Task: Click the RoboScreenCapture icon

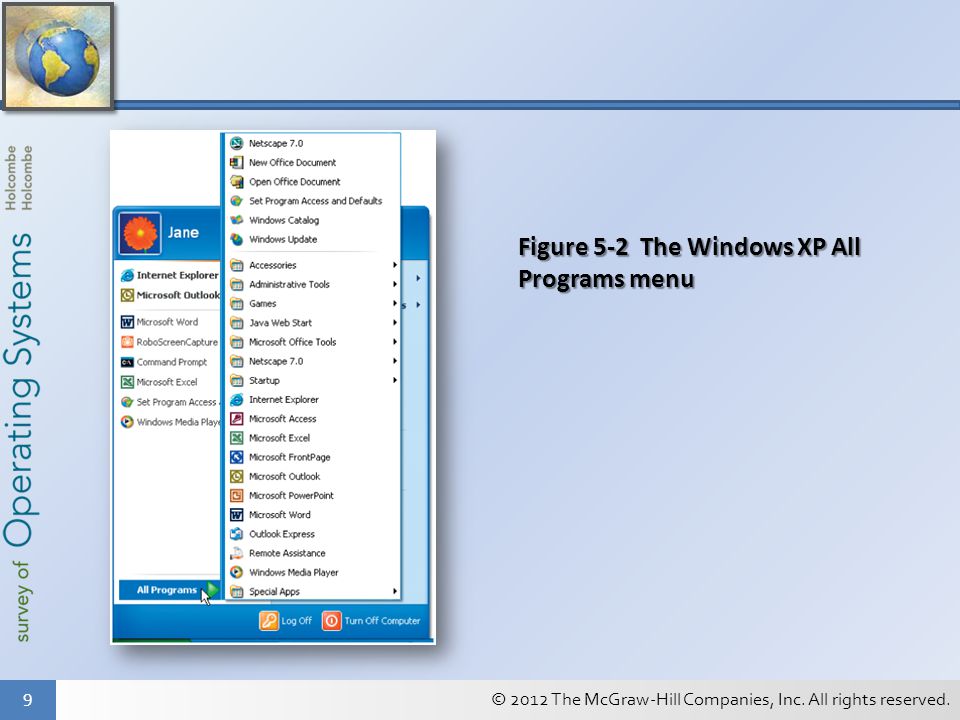Action: pyautogui.click(x=127, y=342)
